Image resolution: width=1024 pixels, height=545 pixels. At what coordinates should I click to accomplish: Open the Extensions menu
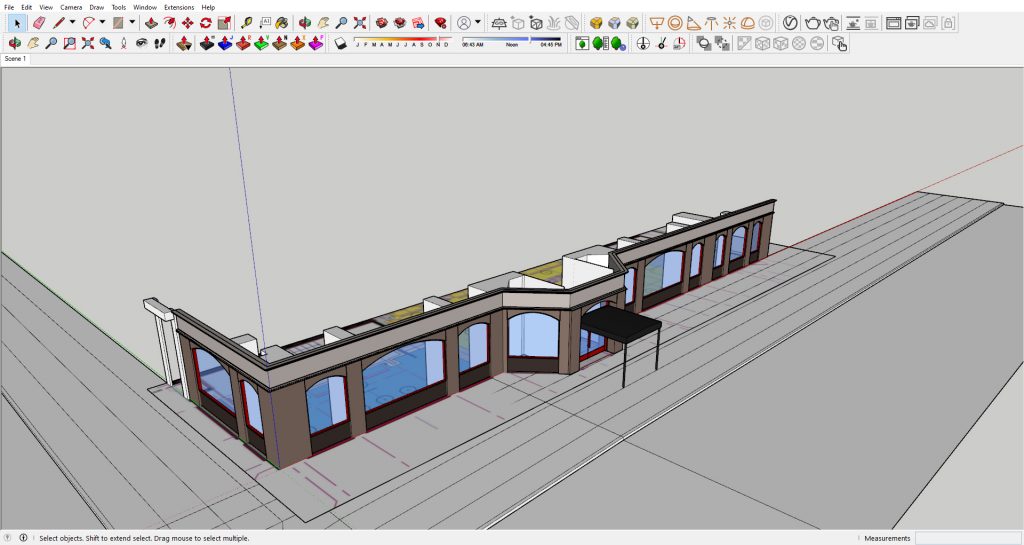point(179,7)
